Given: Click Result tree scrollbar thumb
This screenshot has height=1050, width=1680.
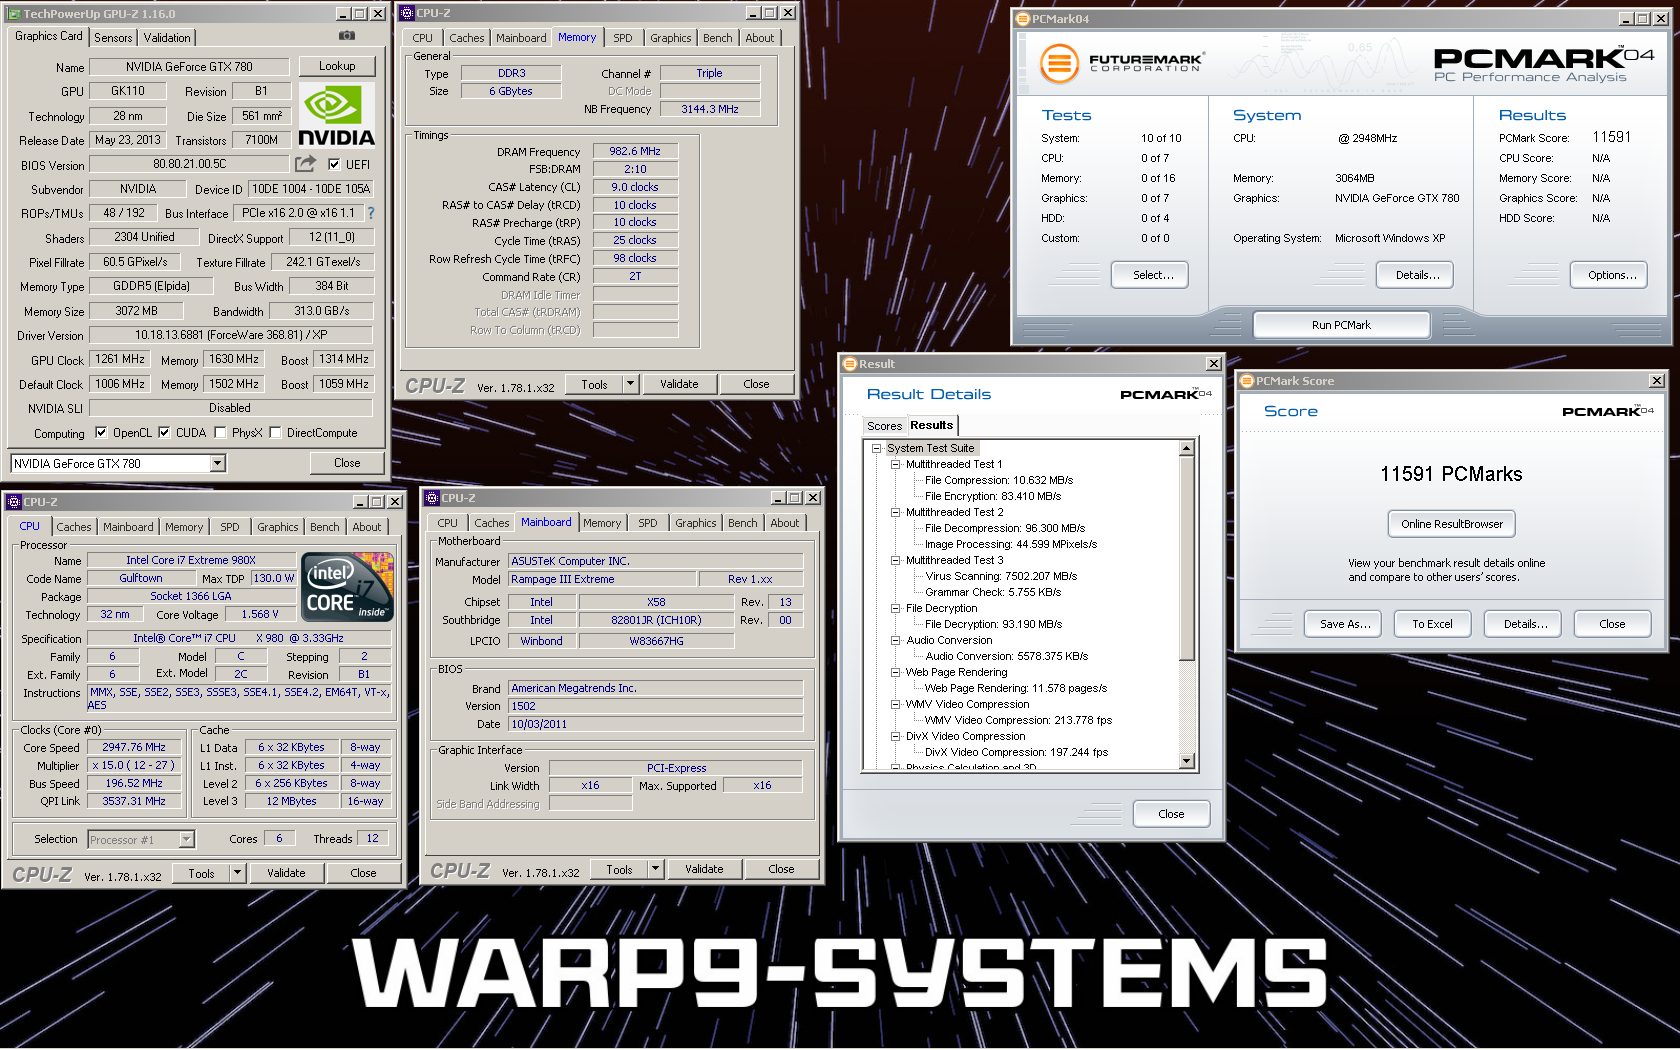Looking at the screenshot, I should point(1187,558).
